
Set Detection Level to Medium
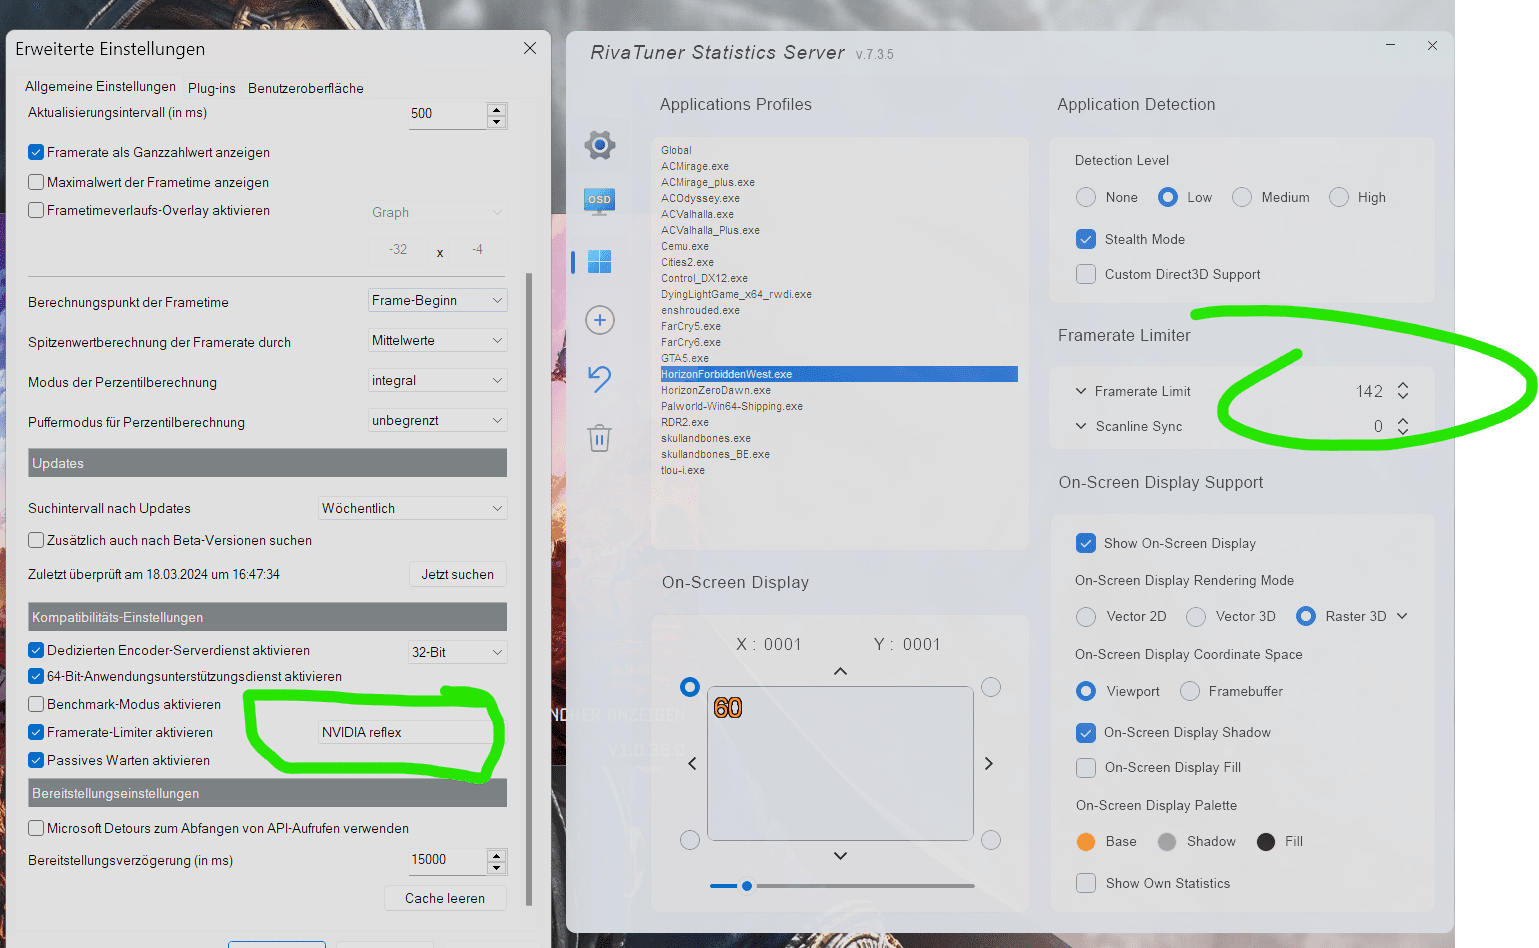click(1242, 197)
